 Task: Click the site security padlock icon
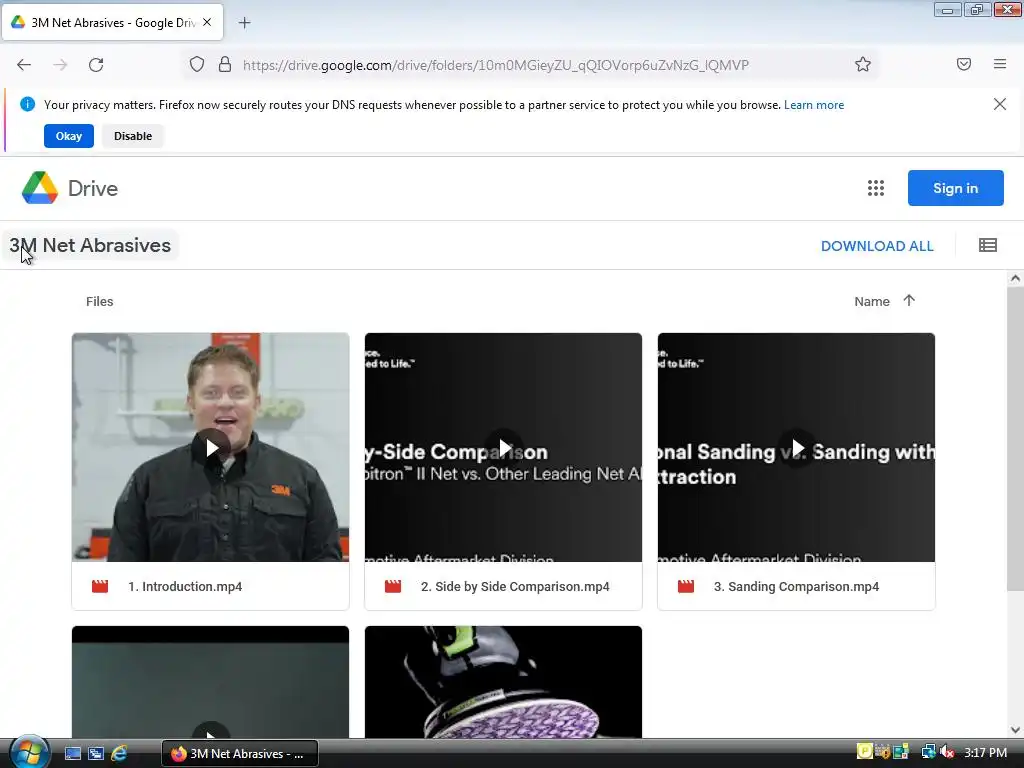click(225, 64)
